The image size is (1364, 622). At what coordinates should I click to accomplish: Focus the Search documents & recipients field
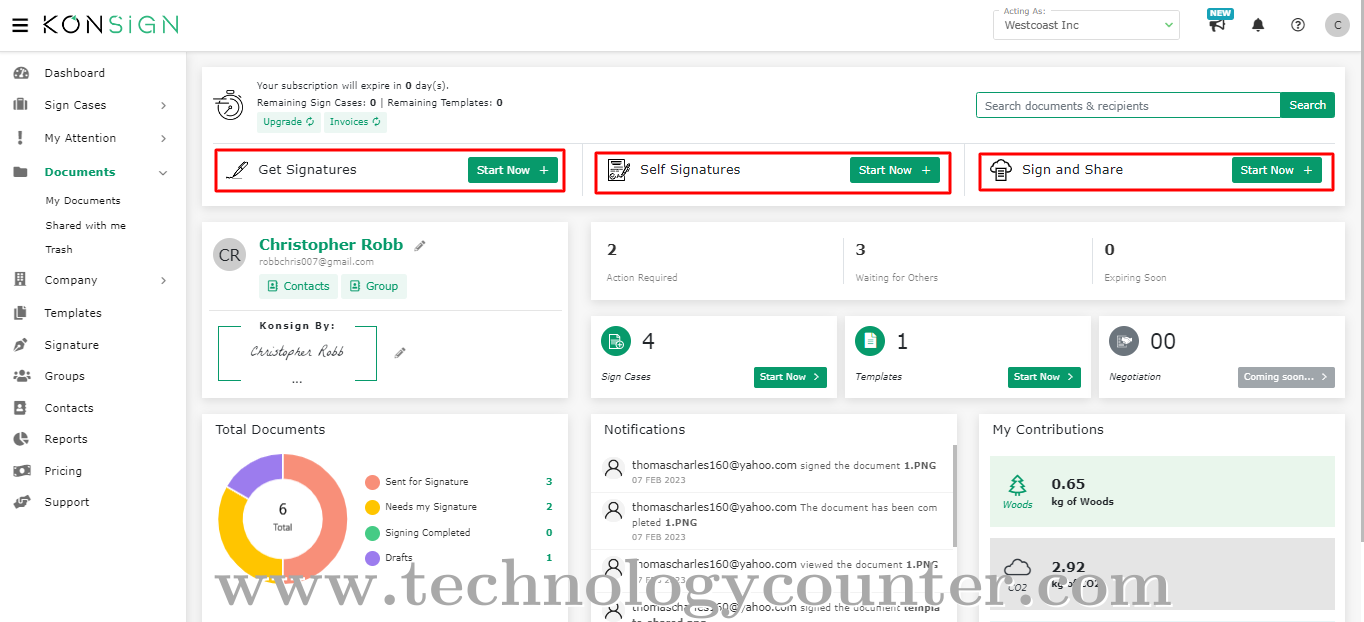click(x=1128, y=105)
